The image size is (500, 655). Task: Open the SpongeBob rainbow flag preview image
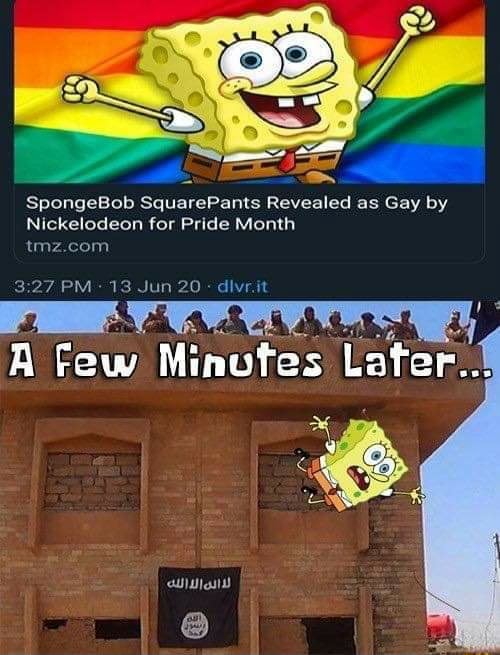[x=249, y=91]
